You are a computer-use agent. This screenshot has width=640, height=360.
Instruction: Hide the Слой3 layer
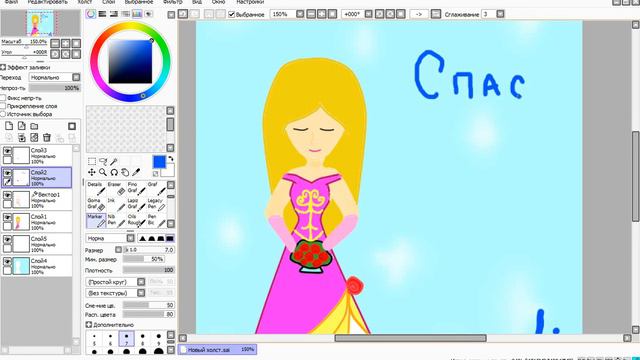[7, 151]
